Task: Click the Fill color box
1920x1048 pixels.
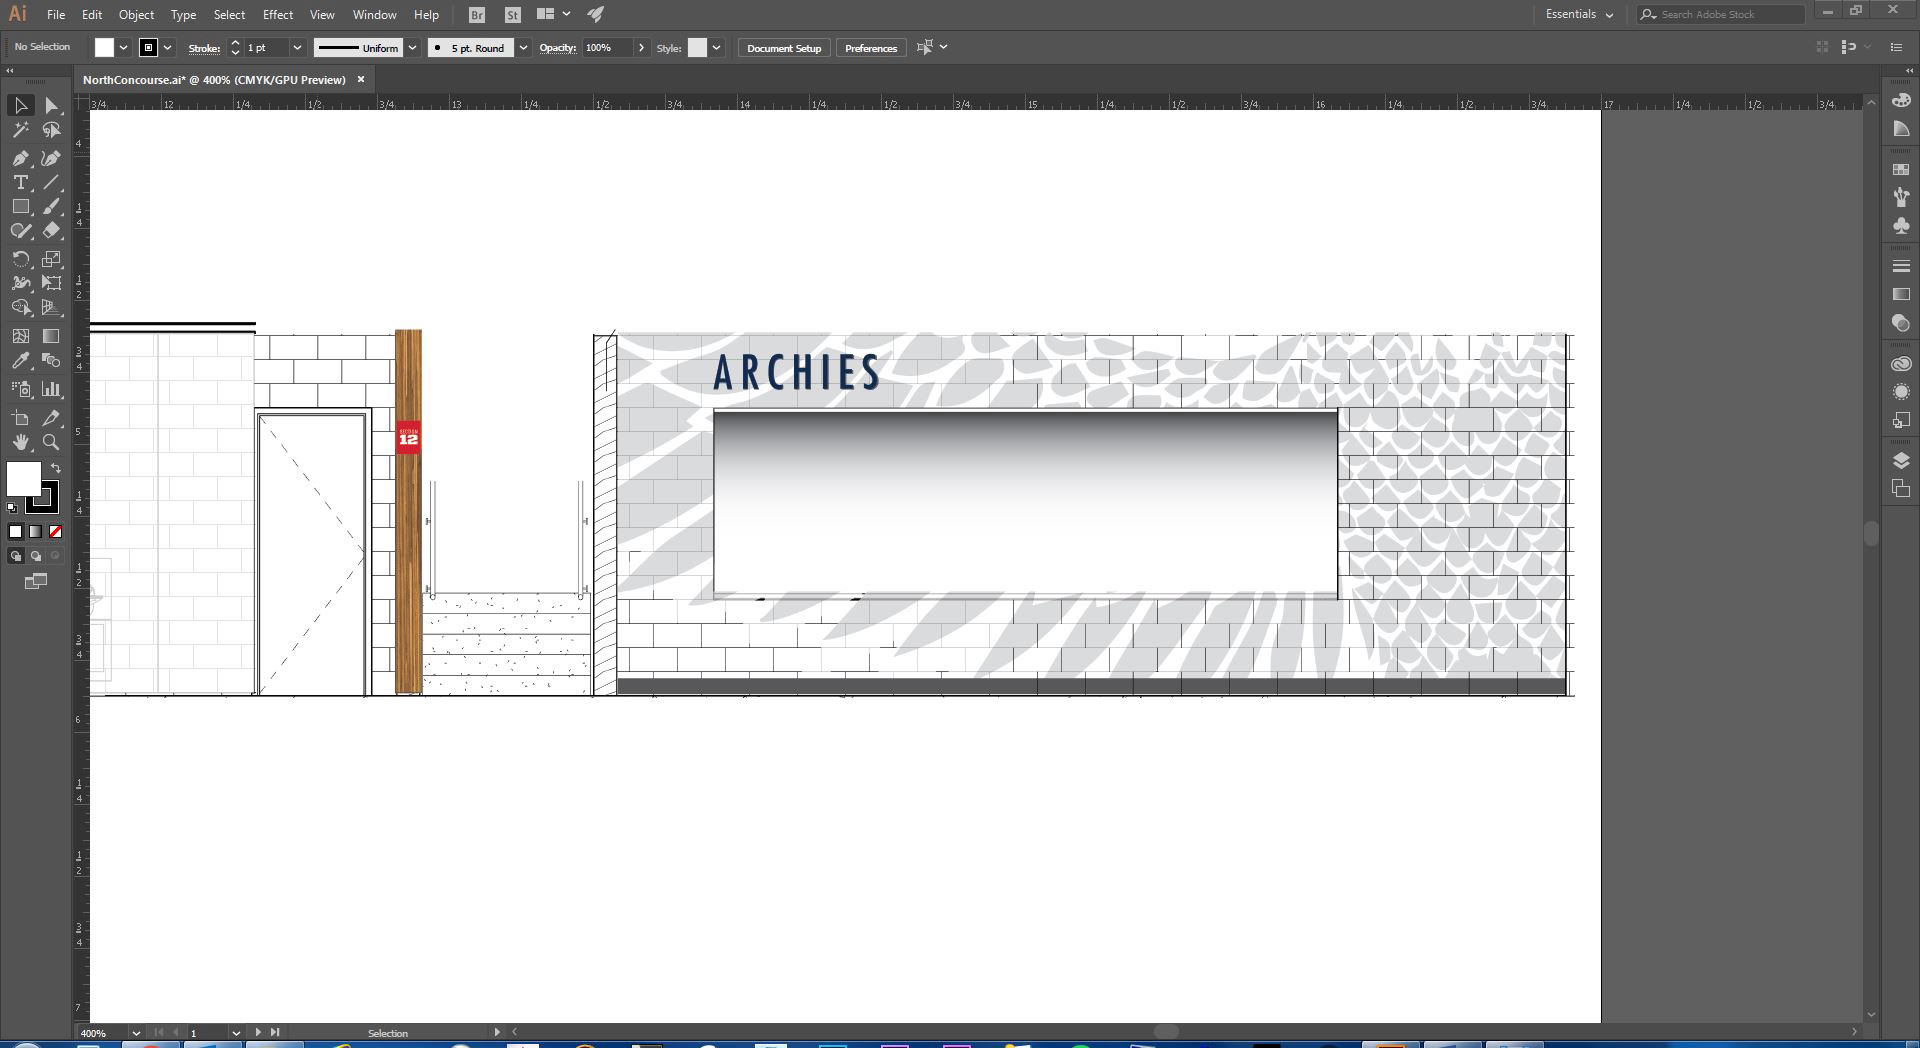Action: pos(24,479)
